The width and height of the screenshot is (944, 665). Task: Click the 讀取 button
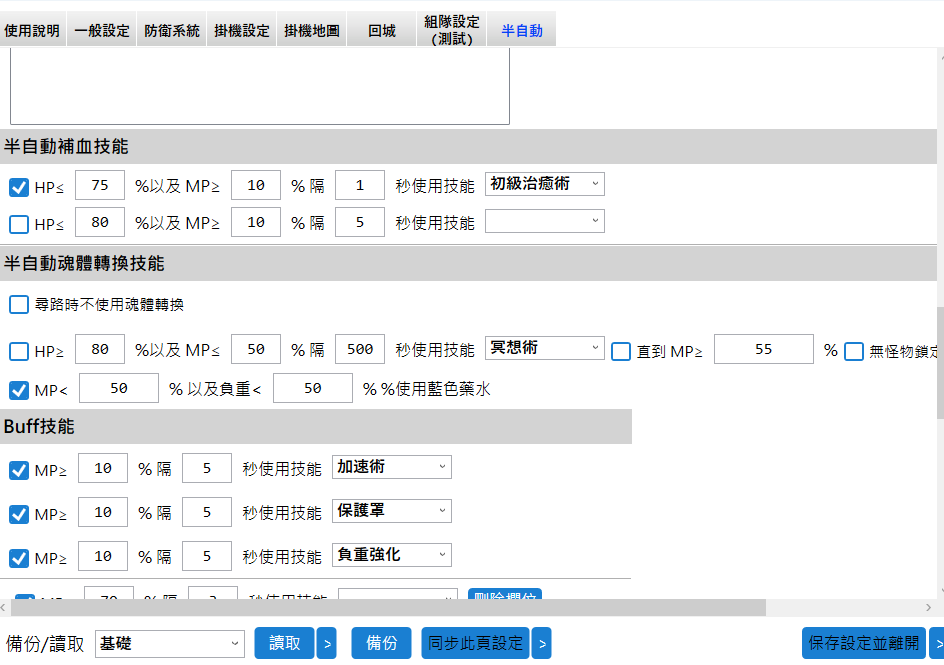click(x=284, y=643)
